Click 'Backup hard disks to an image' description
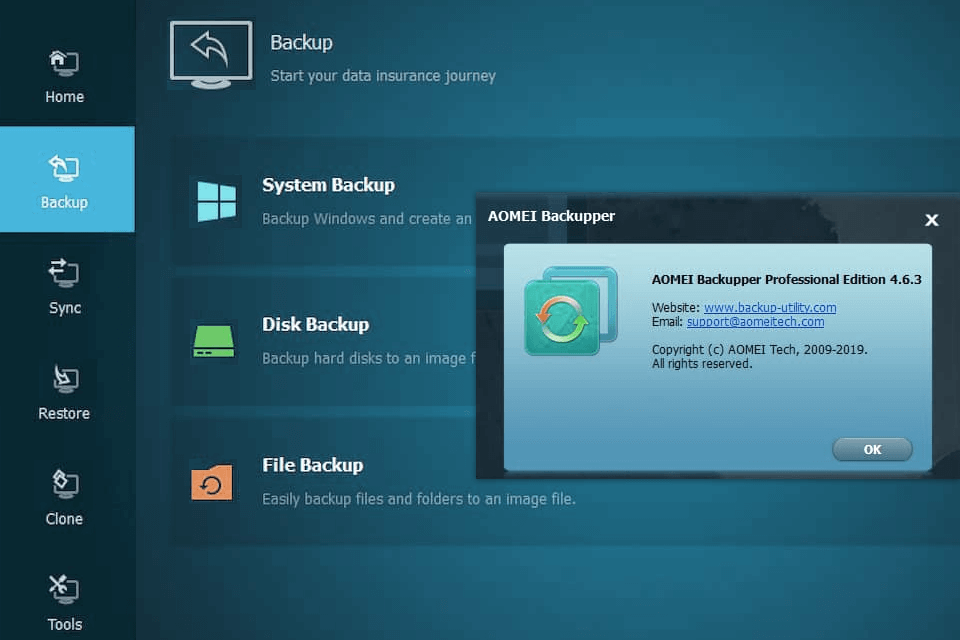This screenshot has width=960, height=640. point(369,358)
